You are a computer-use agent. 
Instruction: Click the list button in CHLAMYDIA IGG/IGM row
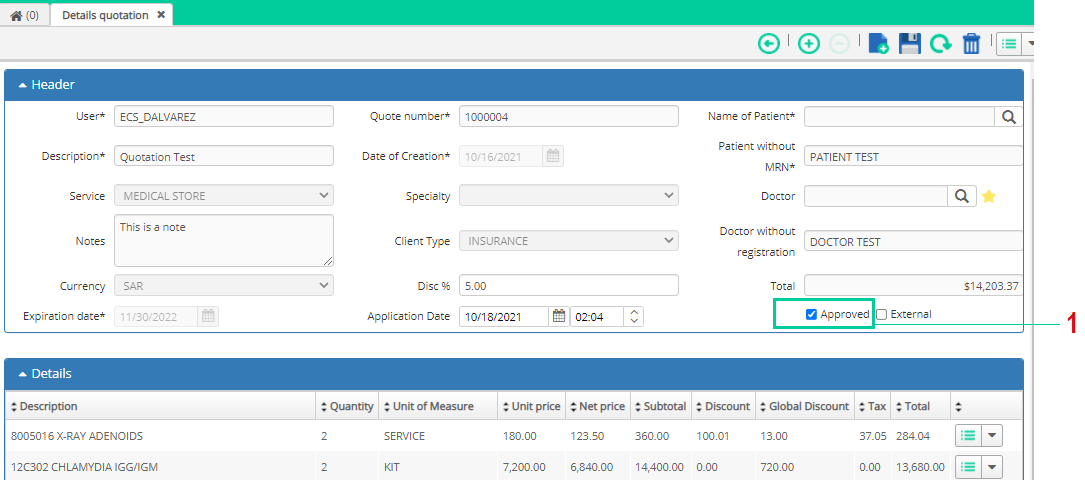(x=969, y=467)
